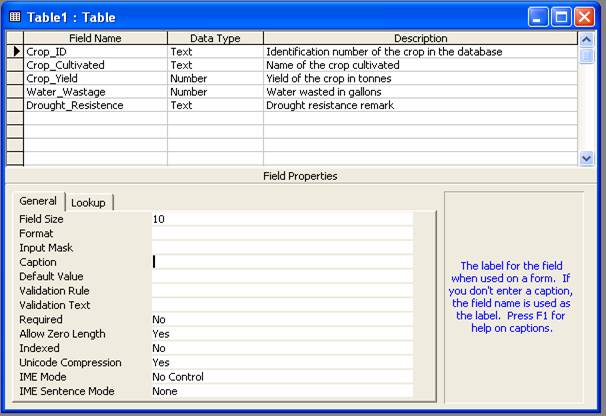606x416 pixels.
Task: Select row selector for Drought_Resistence field
Action: point(15,105)
